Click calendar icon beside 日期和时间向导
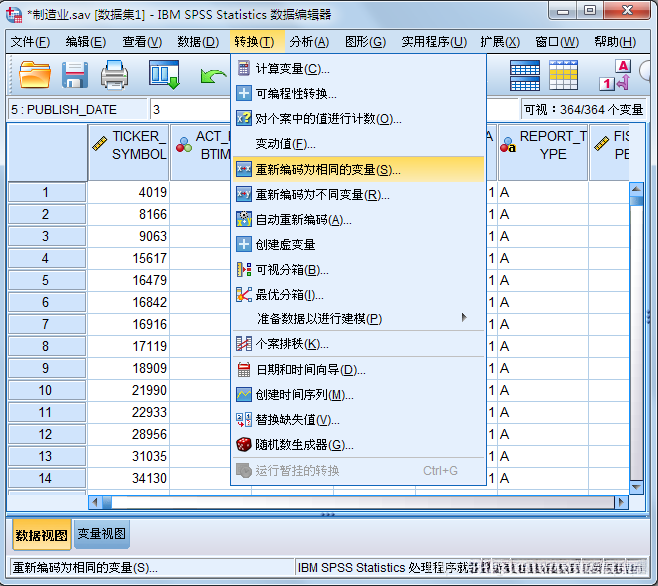 pyautogui.click(x=244, y=369)
